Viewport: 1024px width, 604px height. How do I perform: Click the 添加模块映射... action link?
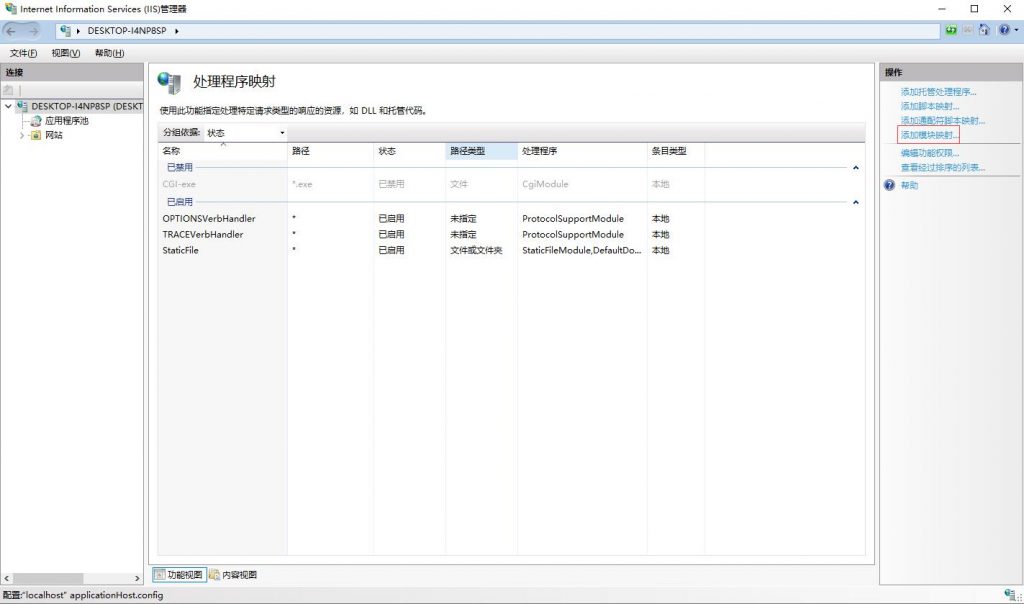(x=930, y=135)
